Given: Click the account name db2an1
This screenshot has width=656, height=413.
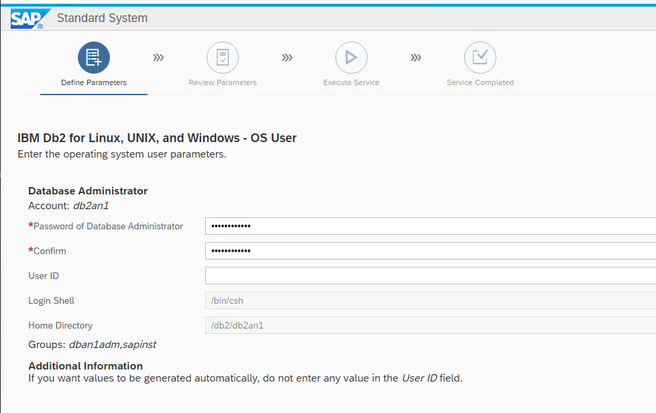Looking at the screenshot, I should tap(91, 205).
